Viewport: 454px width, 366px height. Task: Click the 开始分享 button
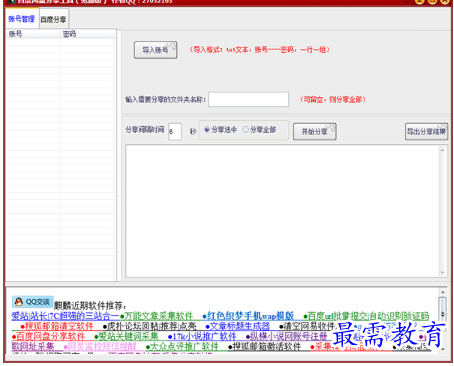pyautogui.click(x=314, y=132)
